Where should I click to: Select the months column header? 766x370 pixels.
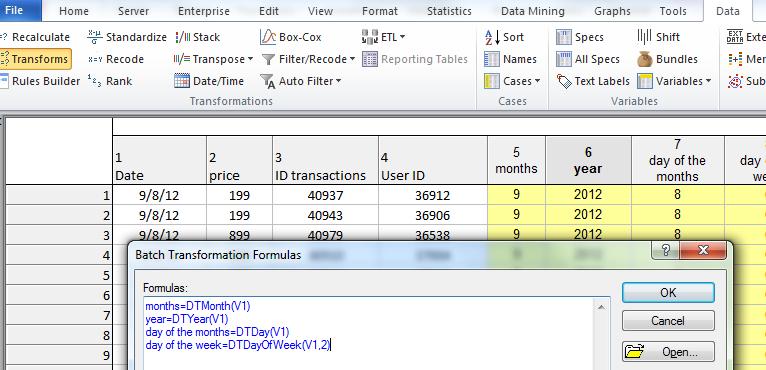click(516, 160)
